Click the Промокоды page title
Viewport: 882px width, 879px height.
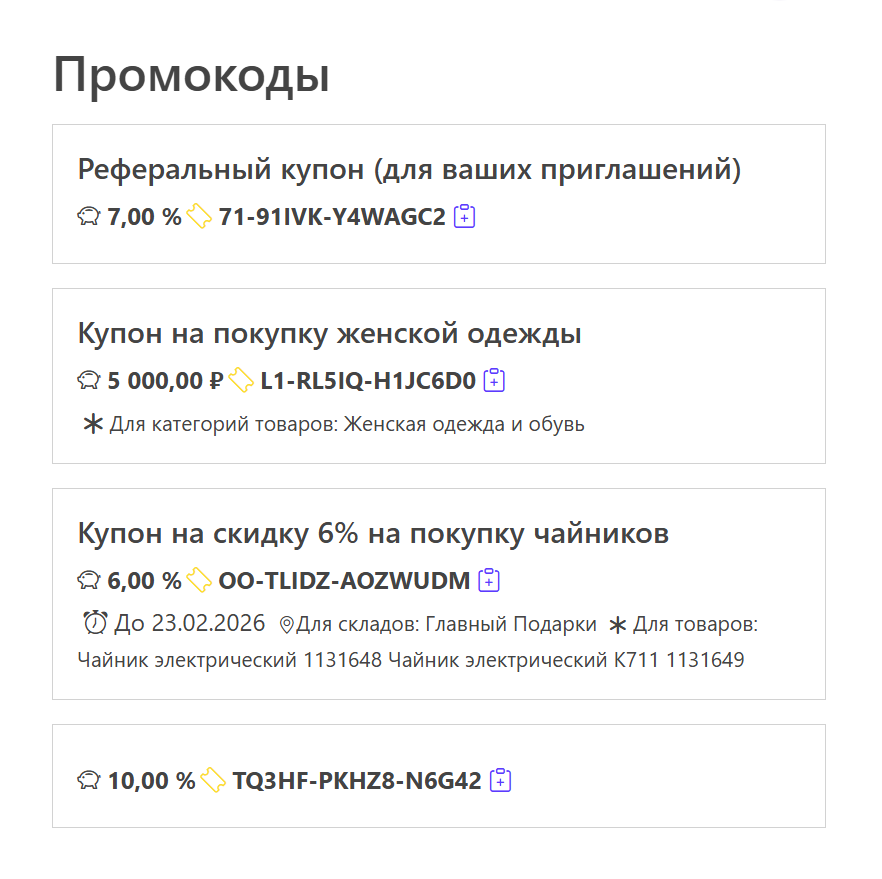pyautogui.click(x=192, y=75)
